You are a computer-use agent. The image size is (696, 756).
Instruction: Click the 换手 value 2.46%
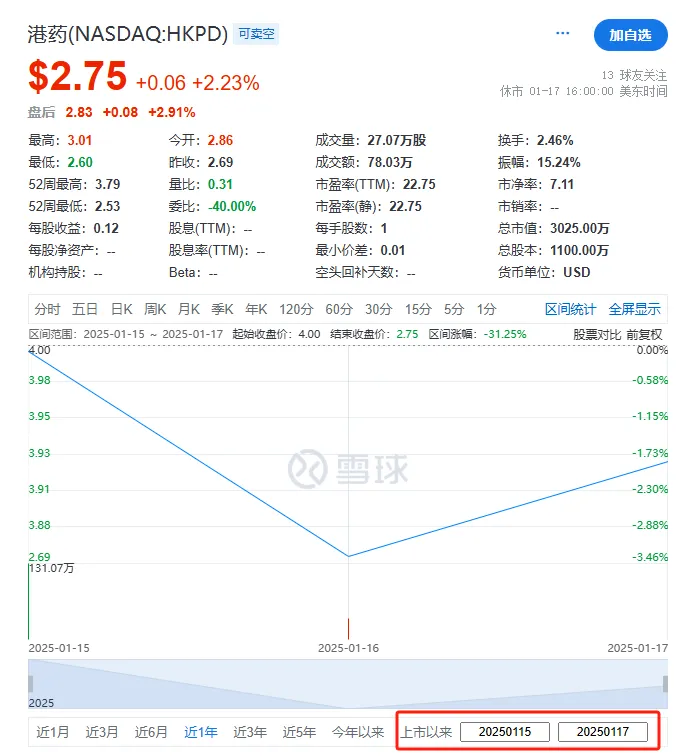tap(555, 140)
